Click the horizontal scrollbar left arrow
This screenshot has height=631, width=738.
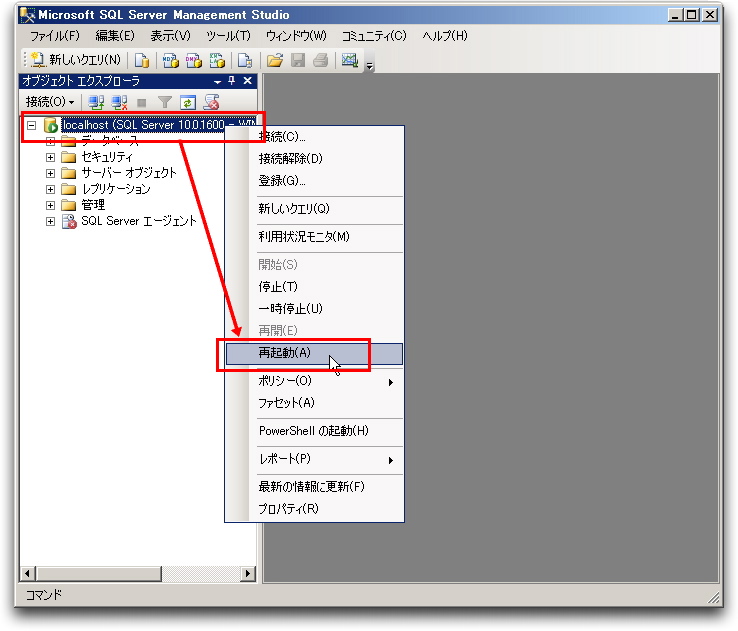pos(28,574)
